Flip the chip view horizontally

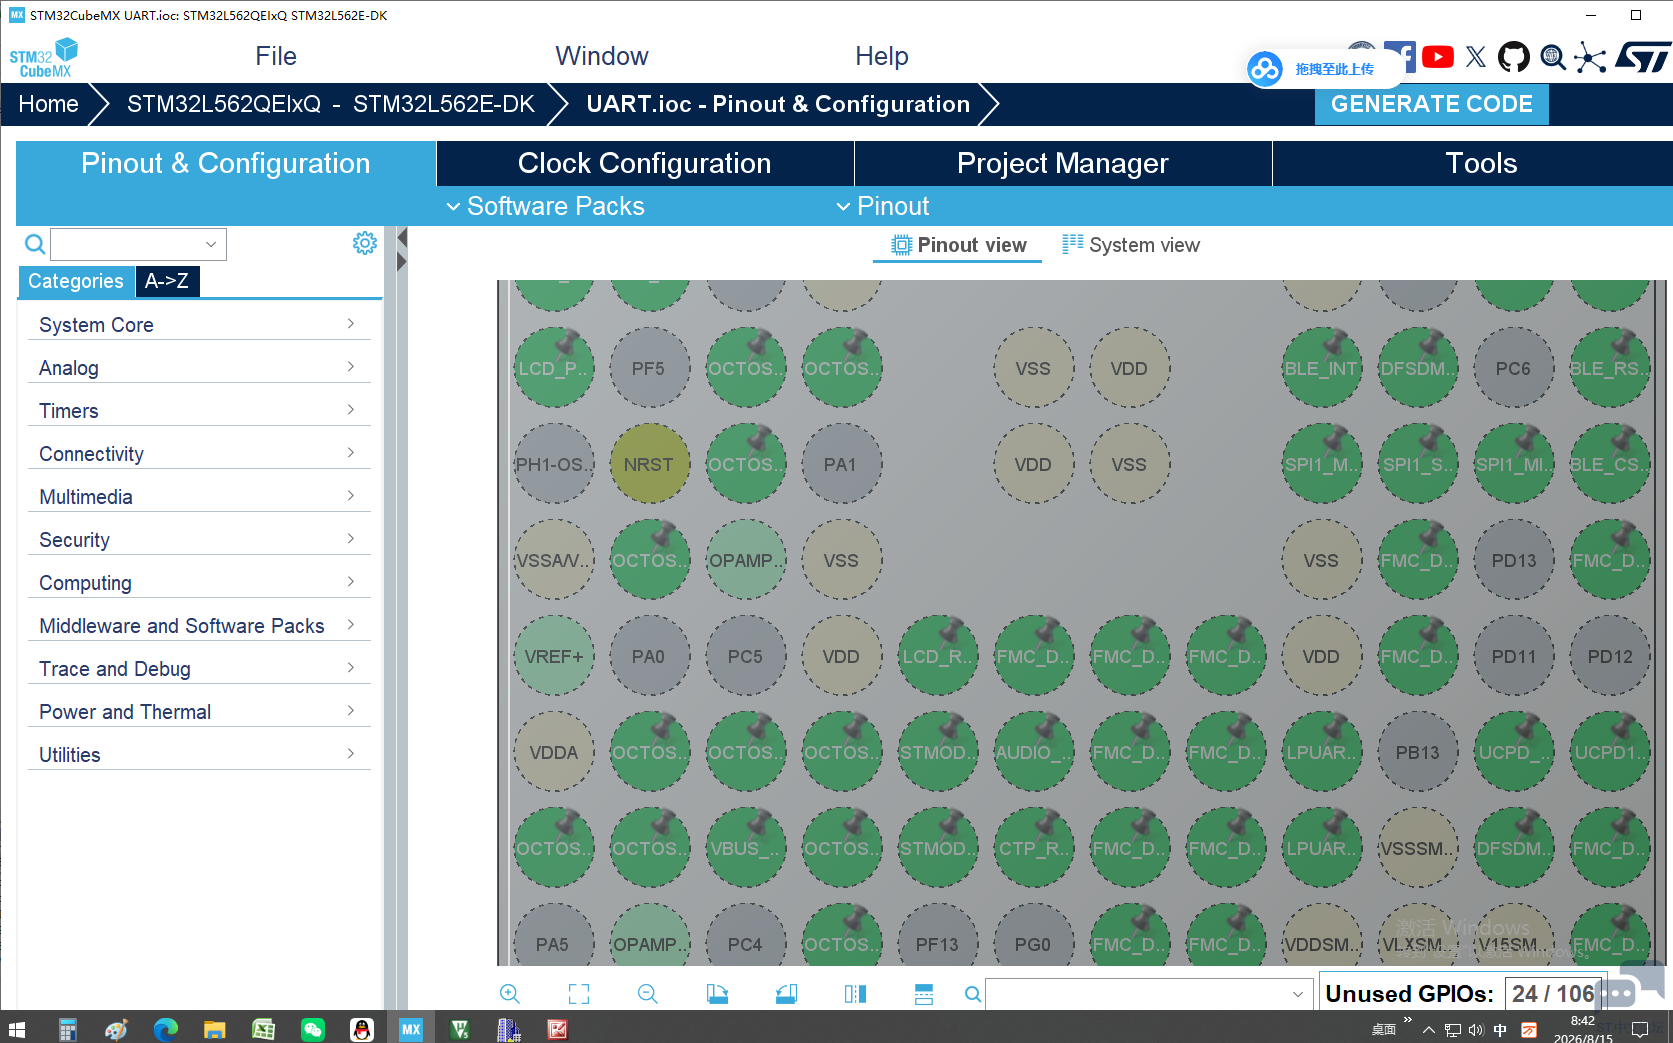point(855,994)
